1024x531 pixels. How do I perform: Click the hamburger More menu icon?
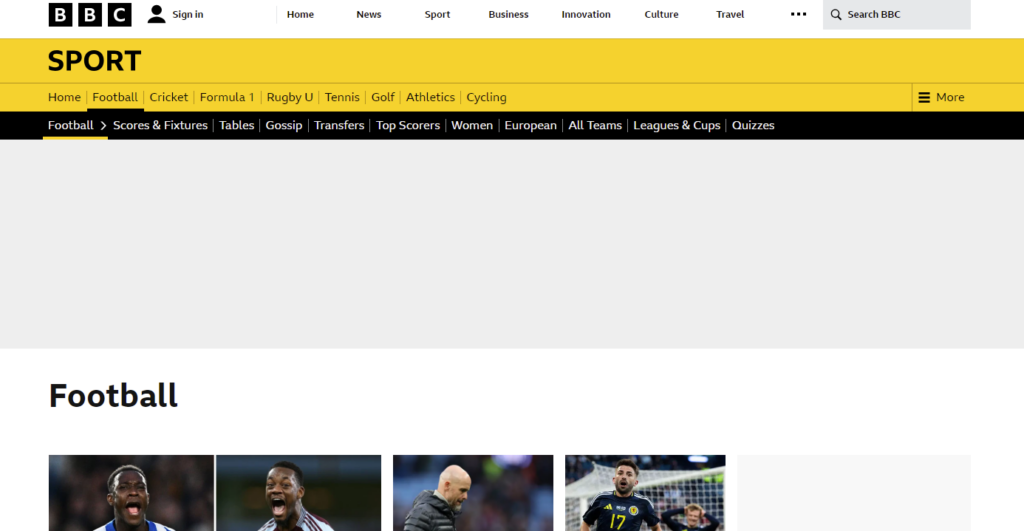[x=924, y=97]
